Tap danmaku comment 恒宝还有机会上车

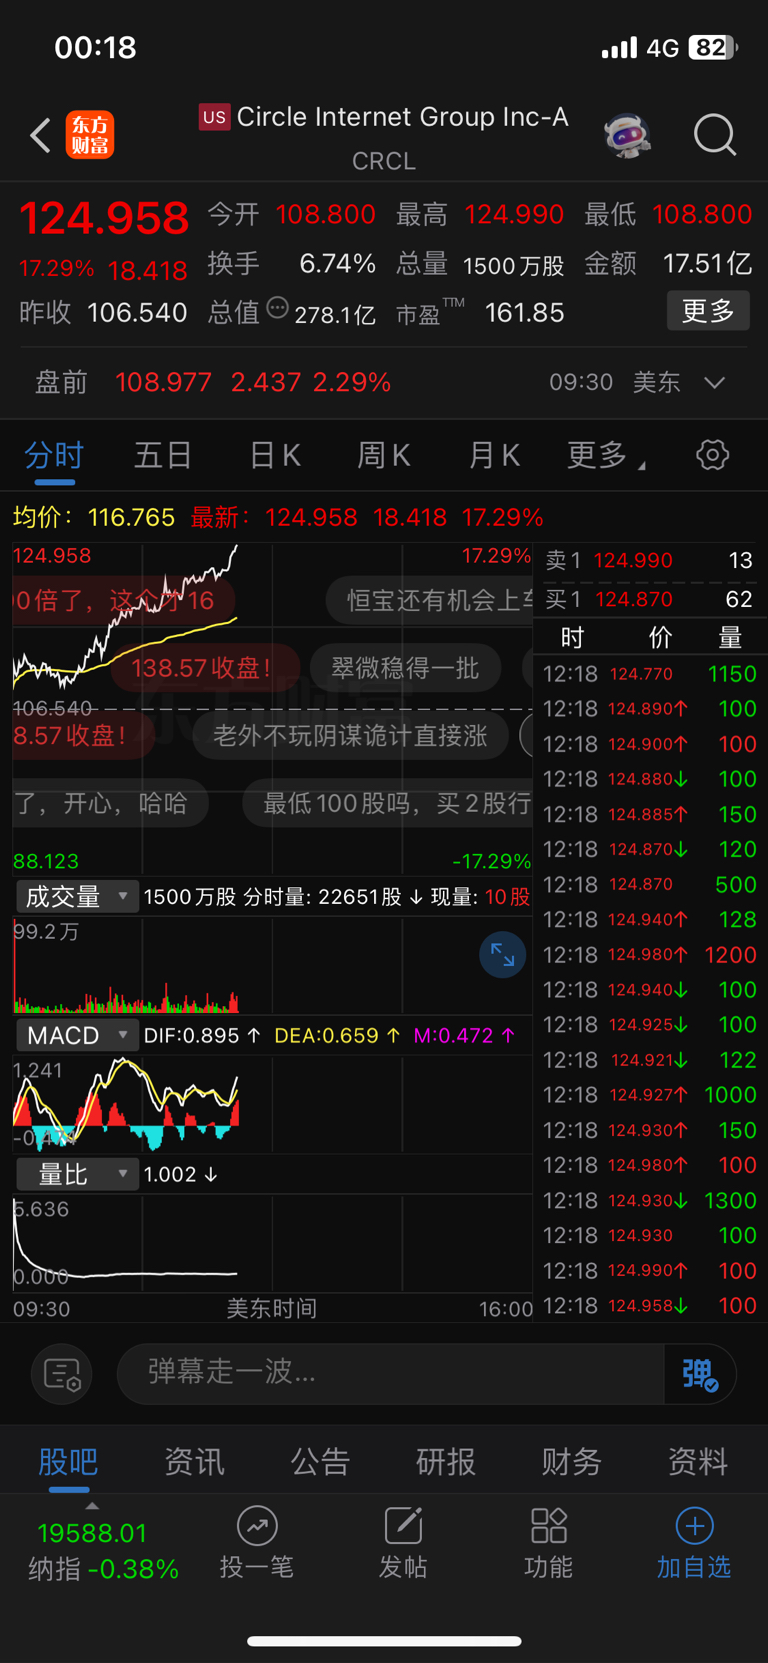[430, 600]
